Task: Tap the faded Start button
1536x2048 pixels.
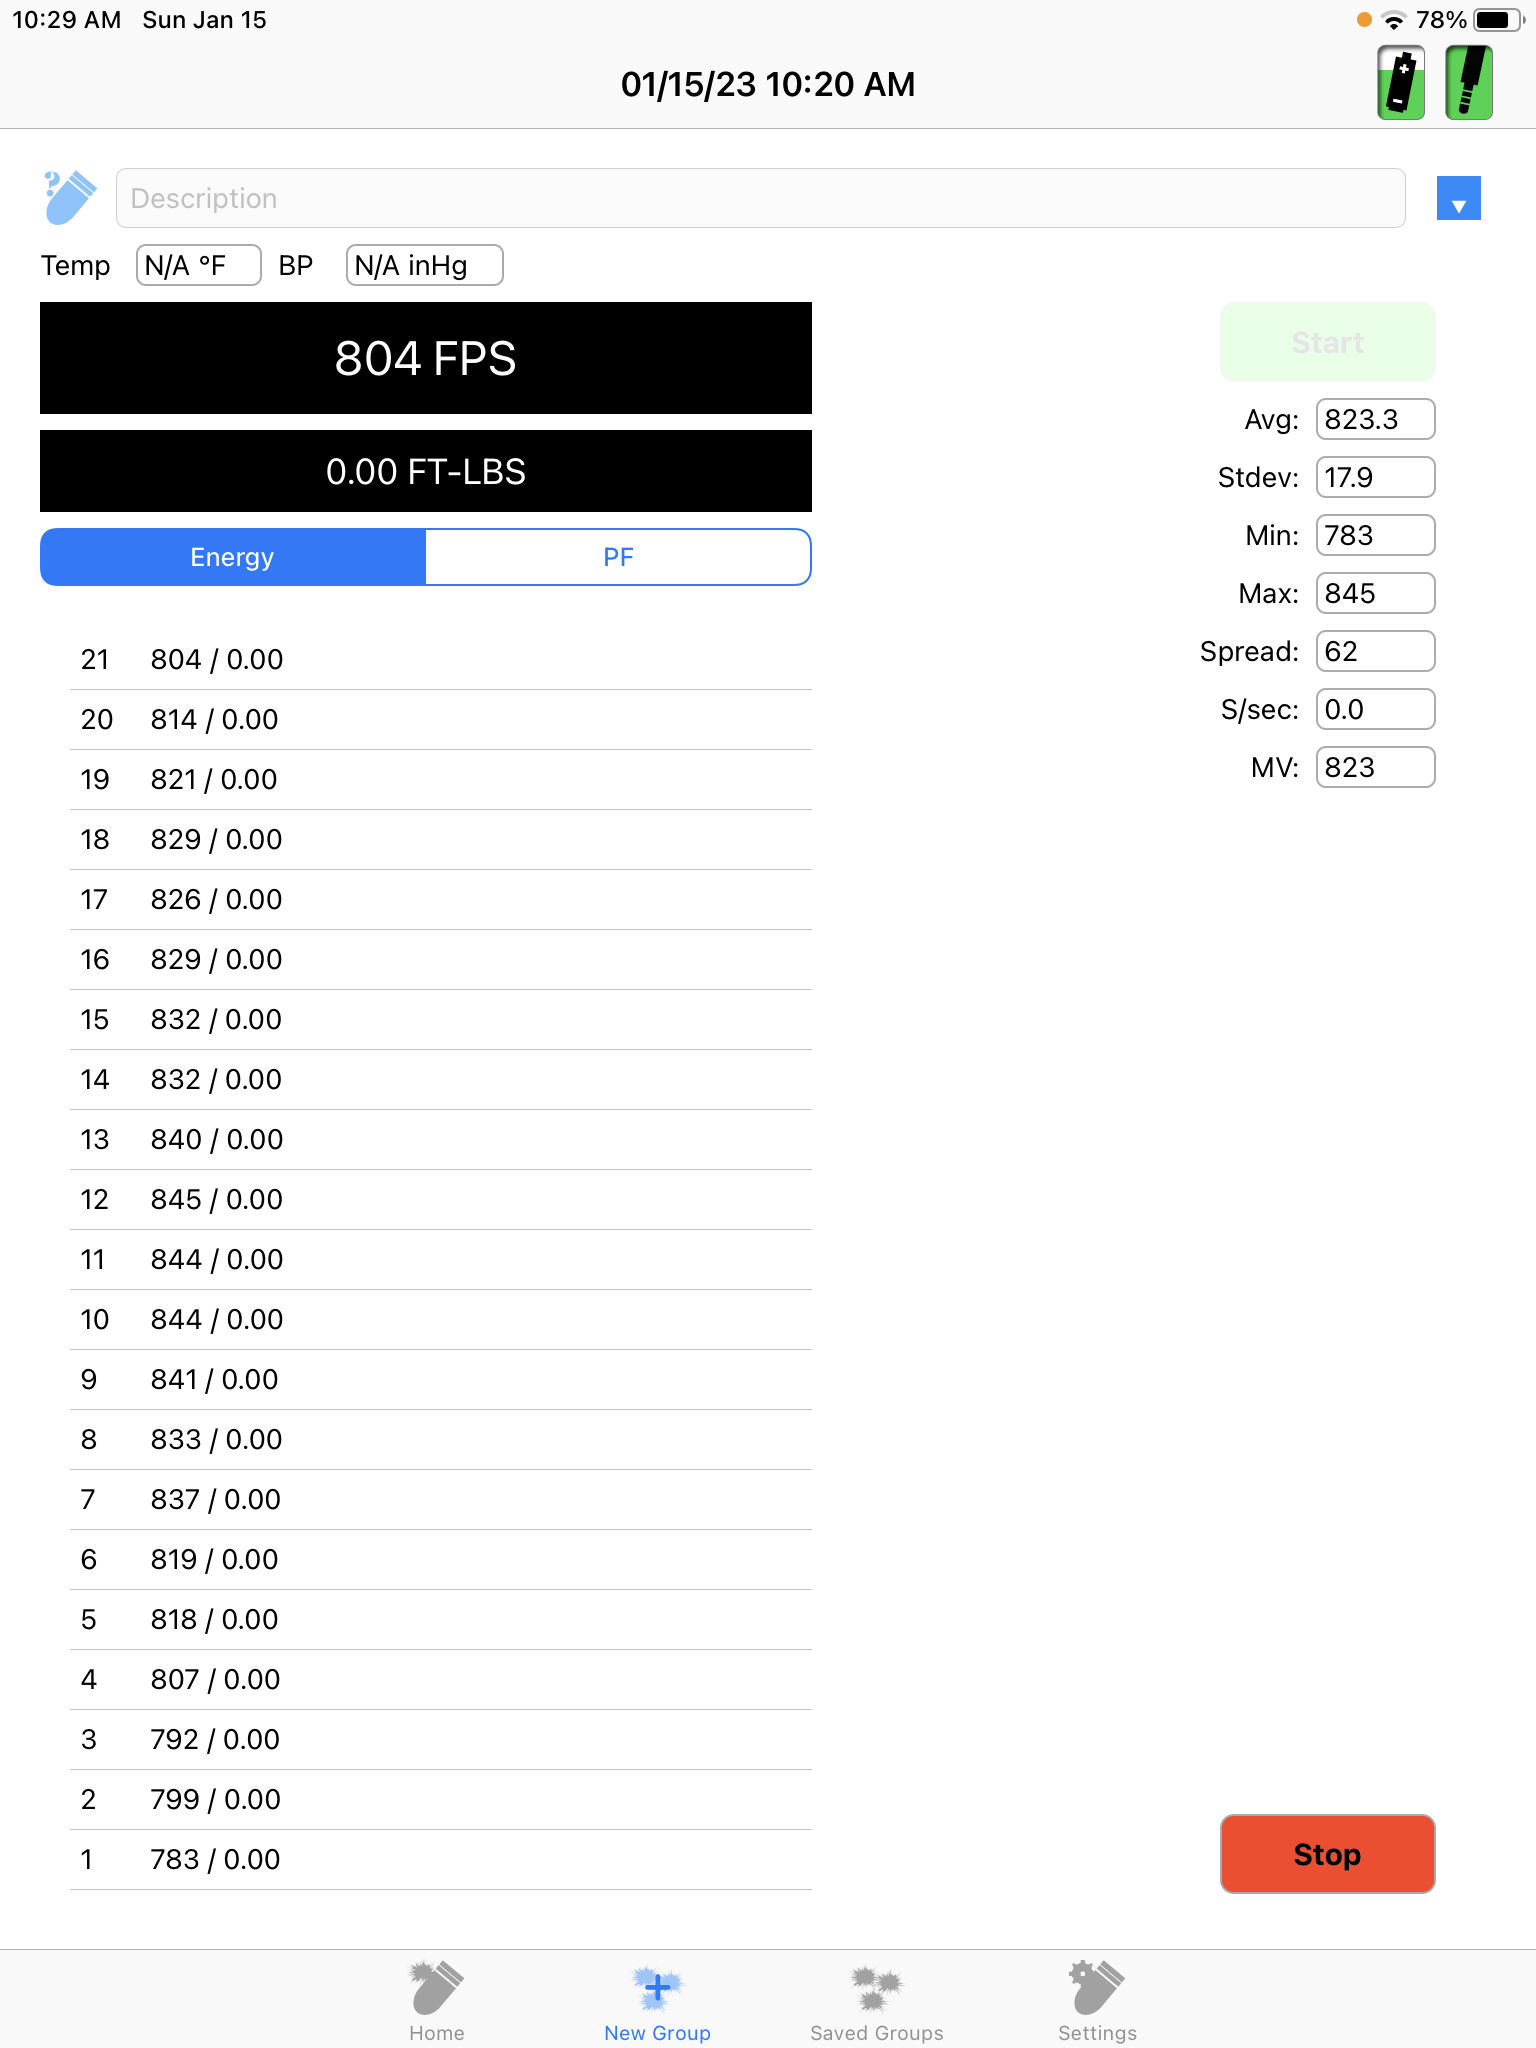Action: pos(1327,342)
